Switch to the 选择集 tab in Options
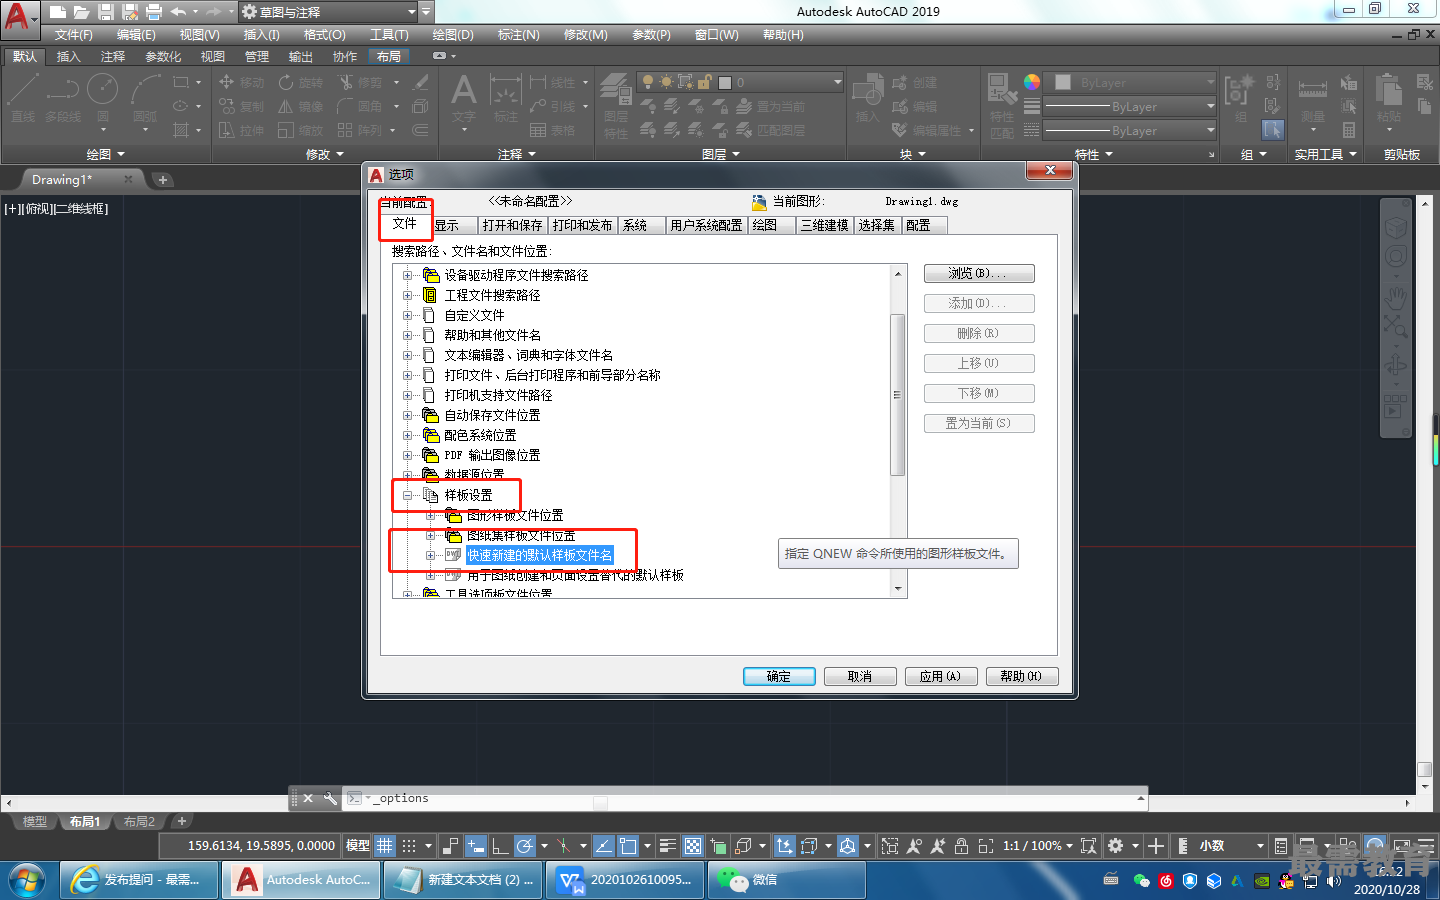This screenshot has width=1440, height=900. click(876, 225)
